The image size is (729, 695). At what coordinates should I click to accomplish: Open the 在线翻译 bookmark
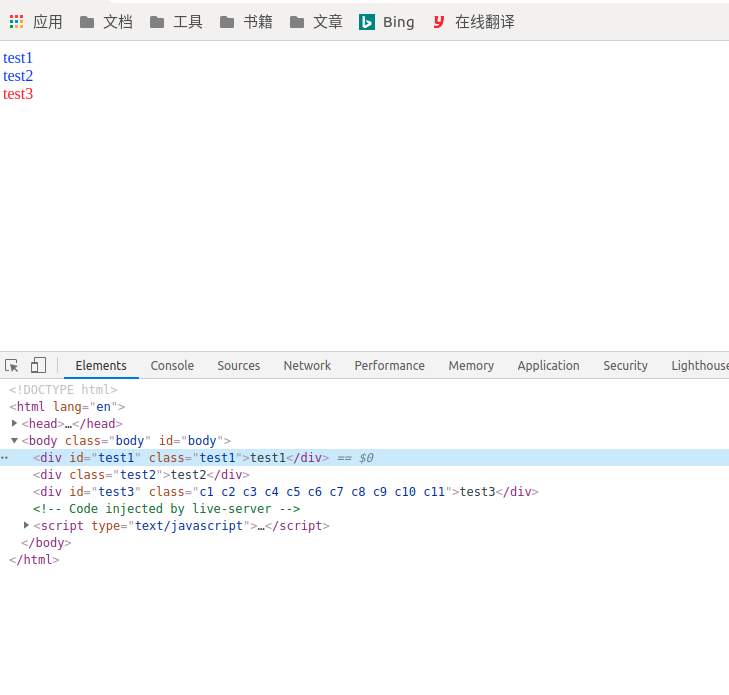click(x=473, y=22)
